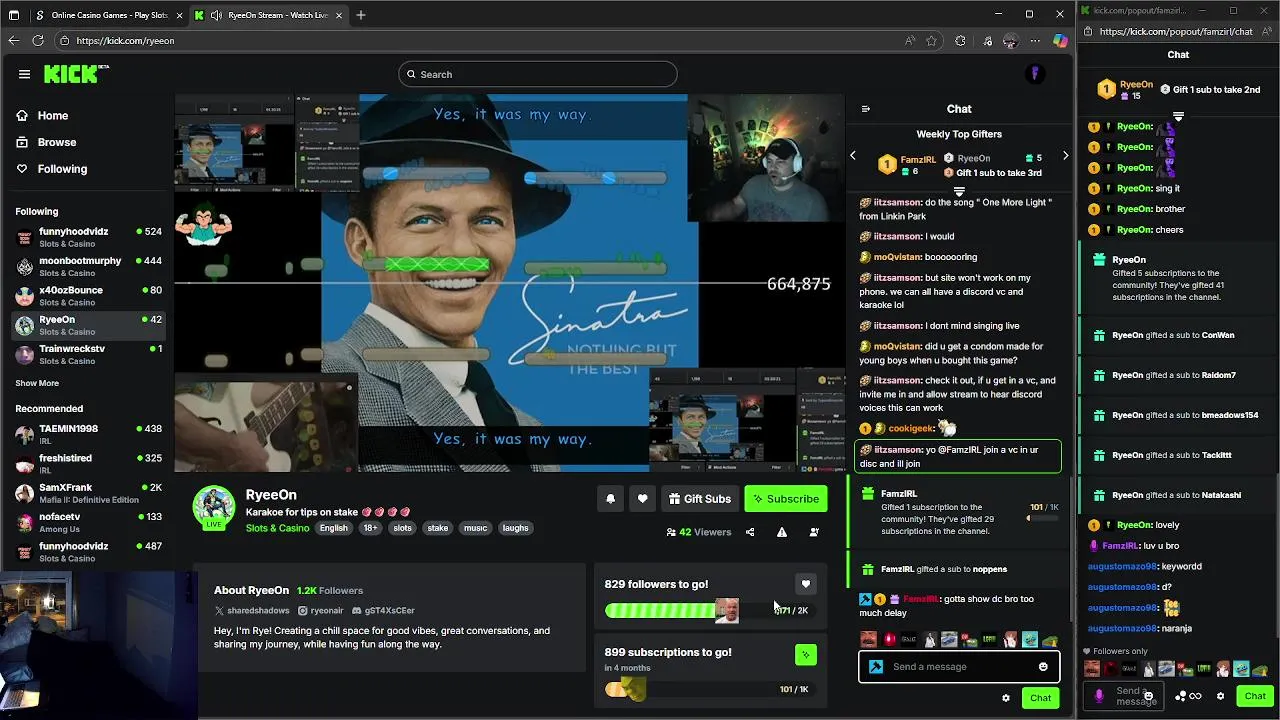The width and height of the screenshot is (1280, 720).
Task: Open x40ozBounce channel in Following list
Action: click(x=87, y=296)
